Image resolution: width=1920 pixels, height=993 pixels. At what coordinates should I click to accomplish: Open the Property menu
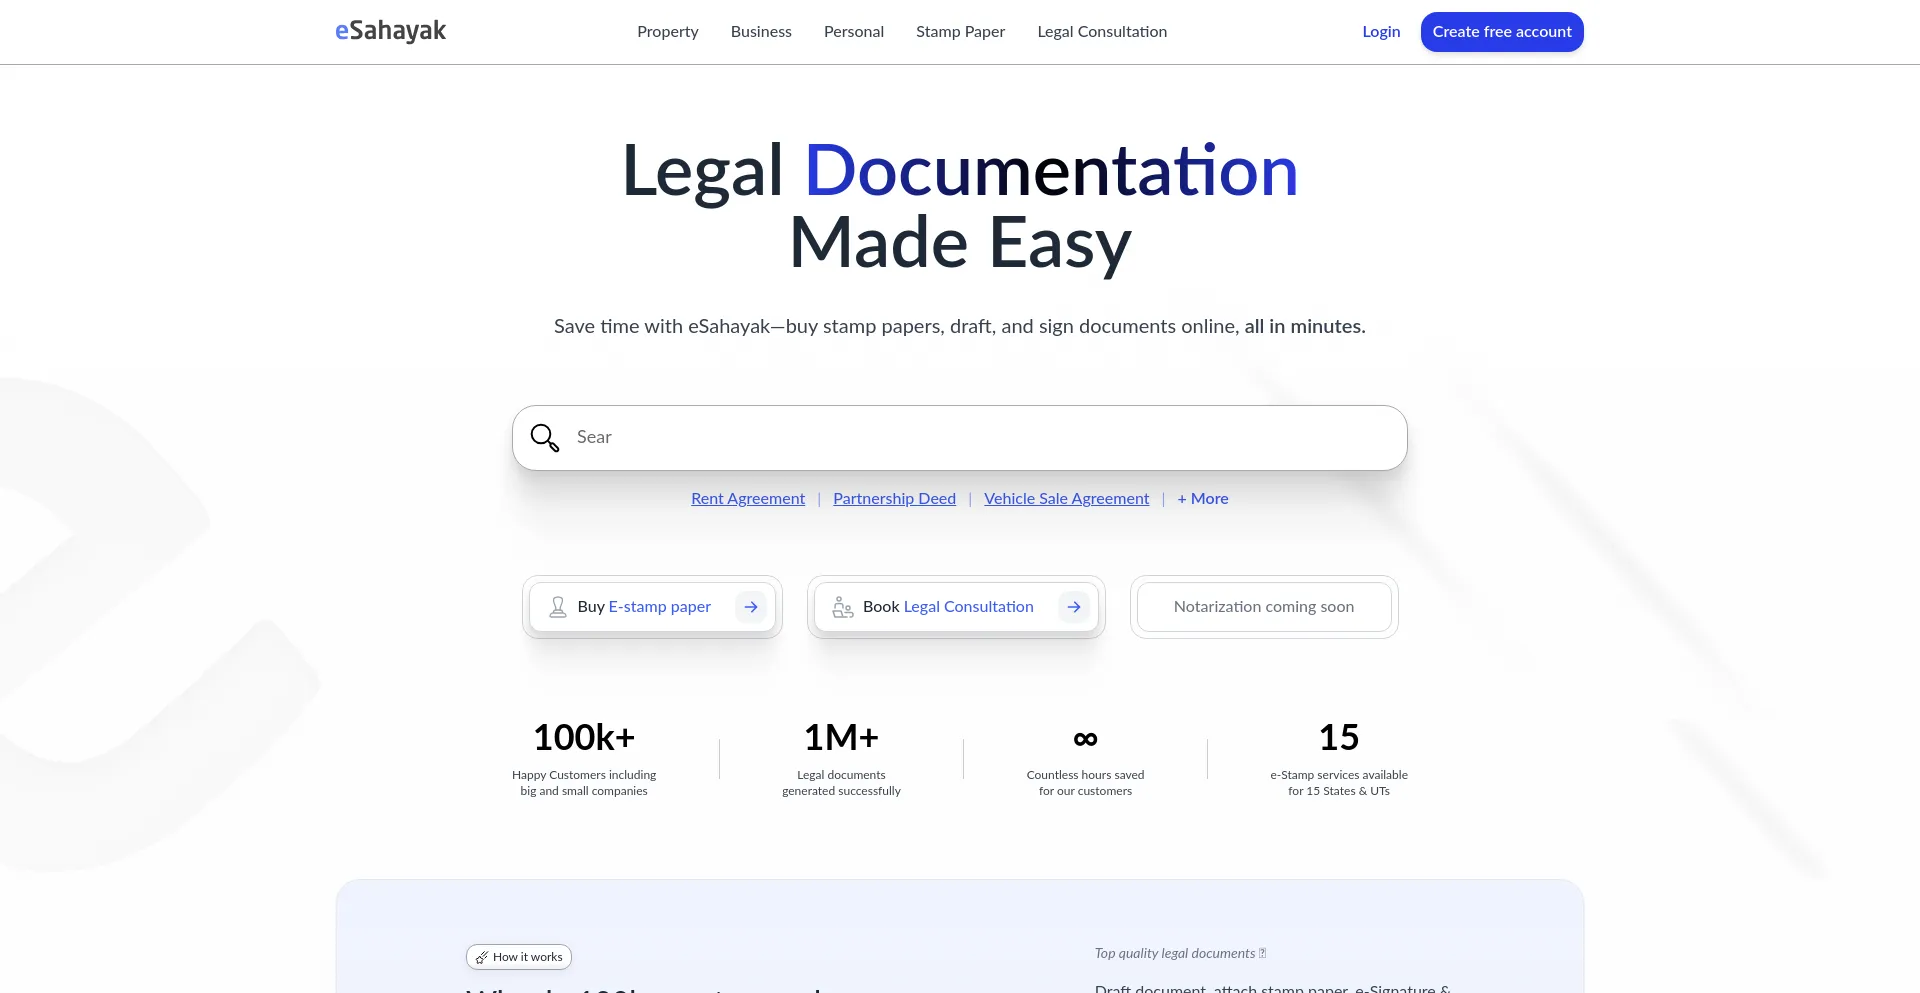click(667, 32)
